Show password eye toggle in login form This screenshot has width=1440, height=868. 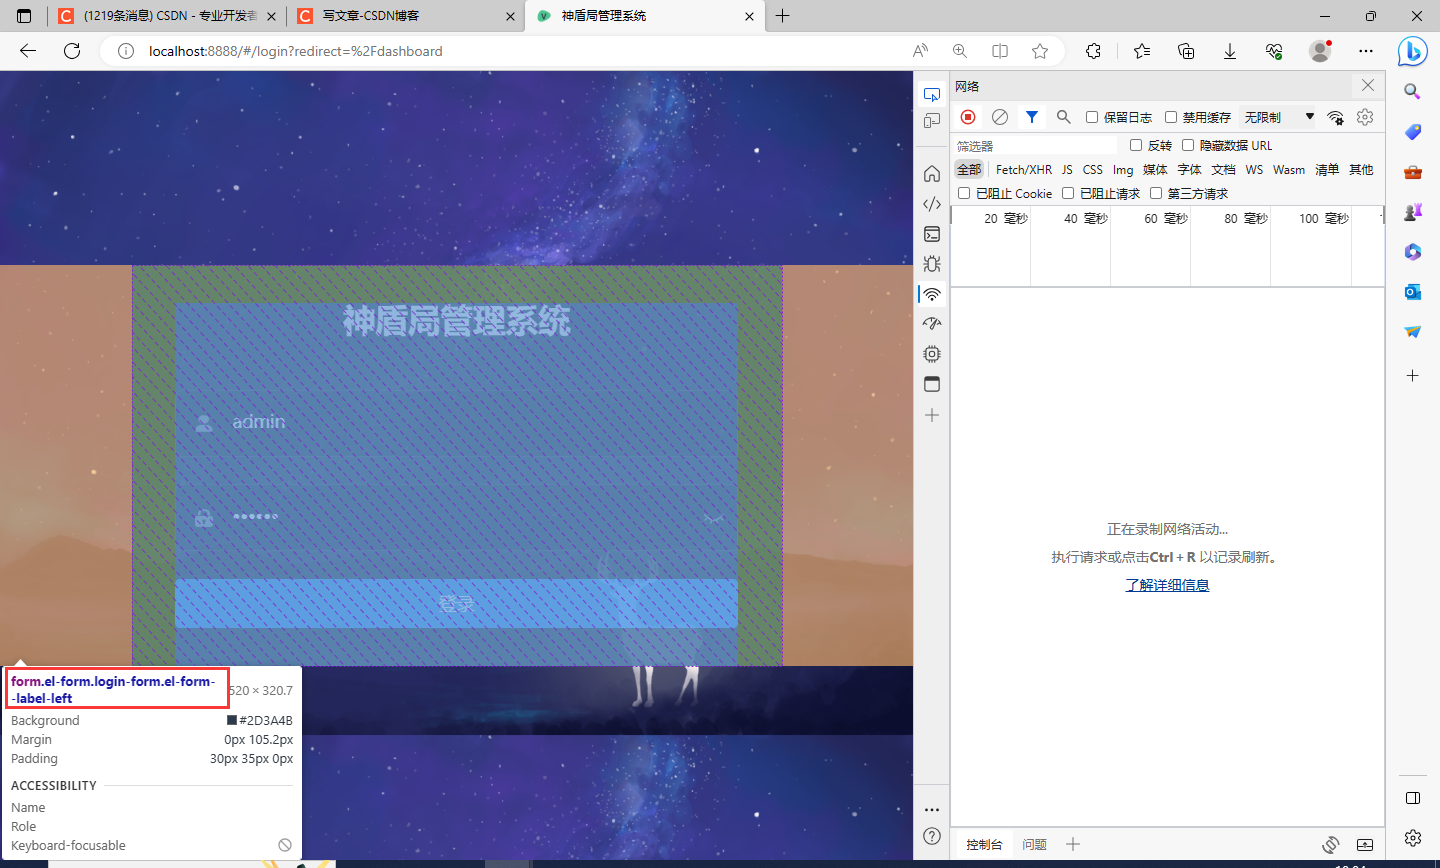[x=713, y=519]
